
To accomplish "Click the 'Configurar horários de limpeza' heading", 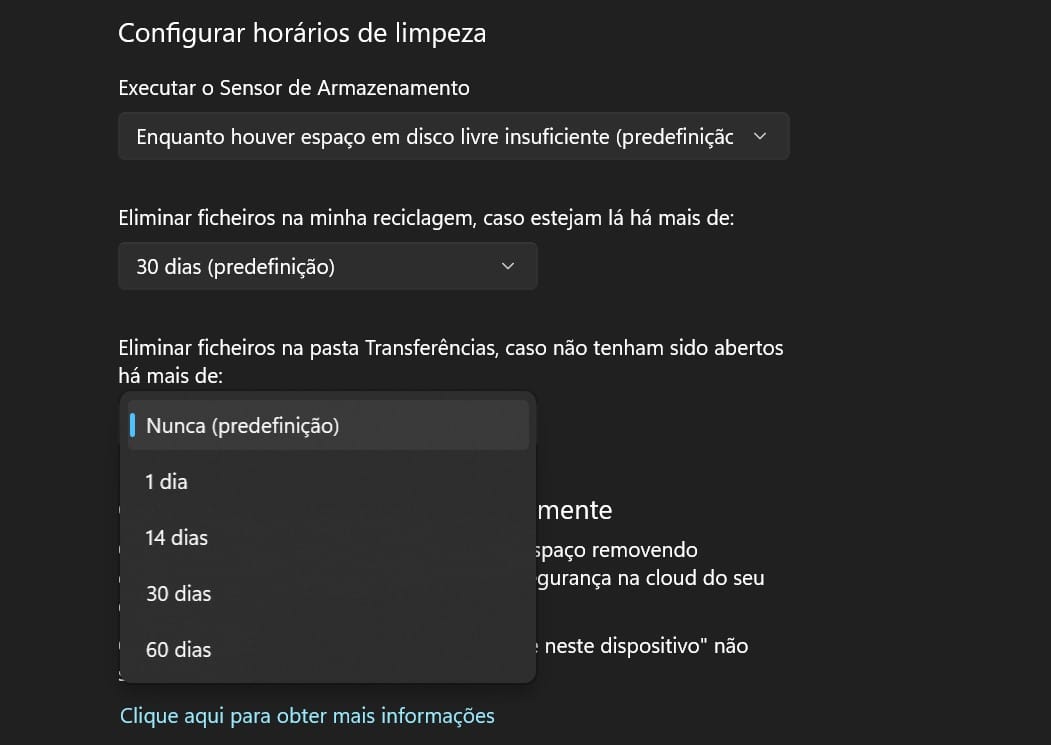I will [x=302, y=33].
